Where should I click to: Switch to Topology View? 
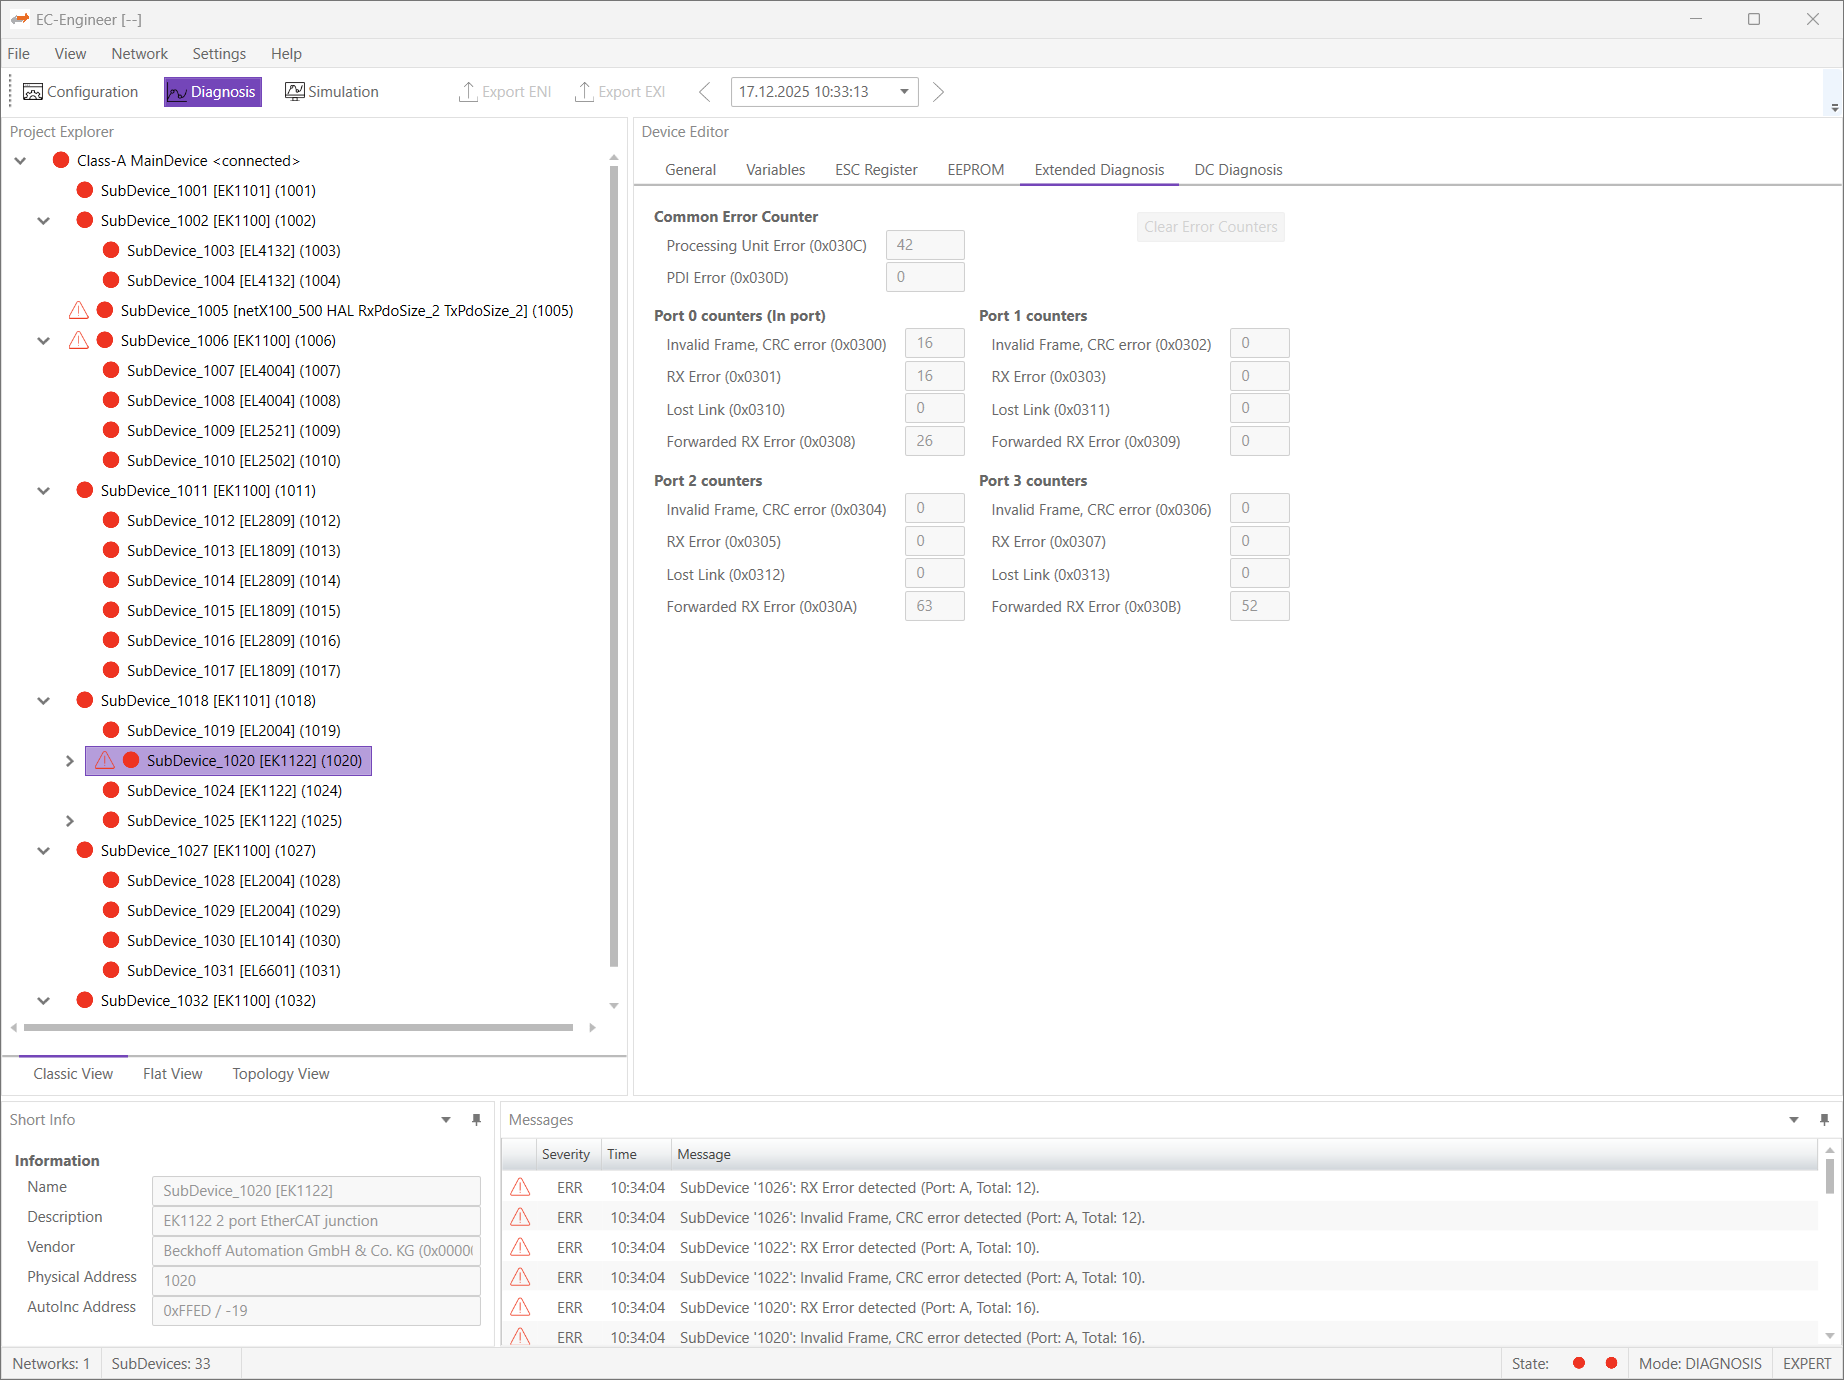(x=280, y=1073)
